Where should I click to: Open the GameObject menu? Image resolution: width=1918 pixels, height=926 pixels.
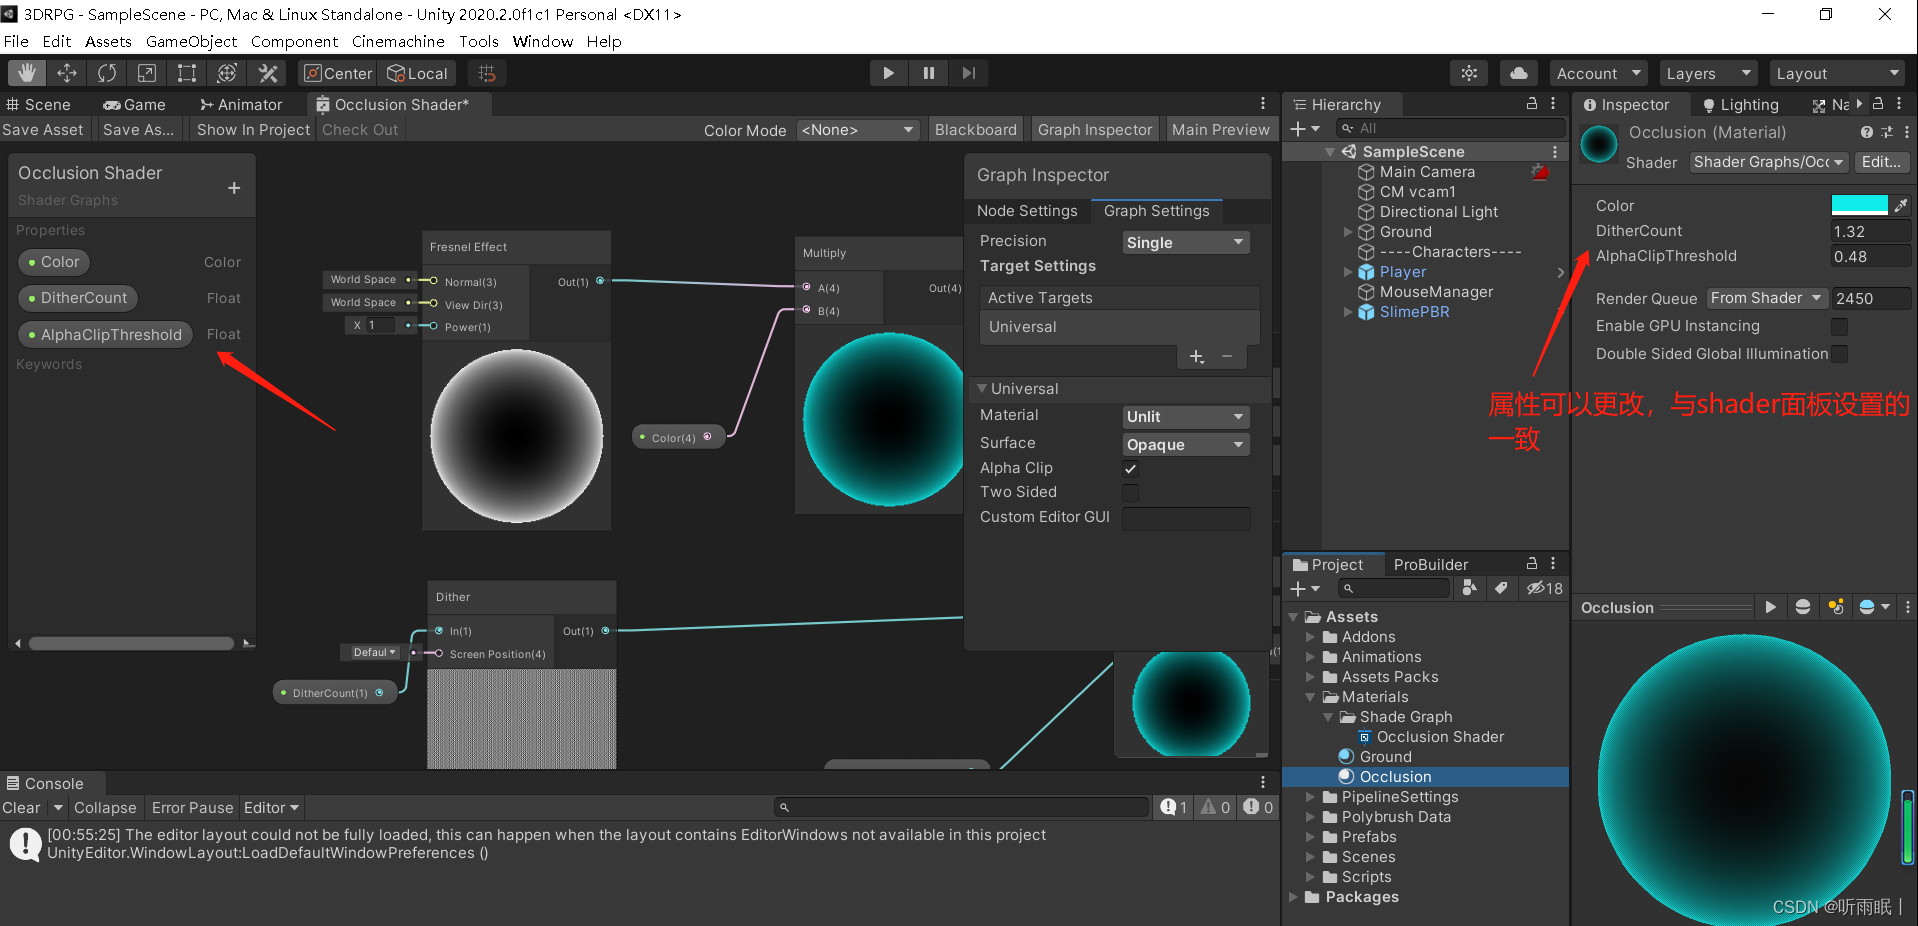point(191,41)
